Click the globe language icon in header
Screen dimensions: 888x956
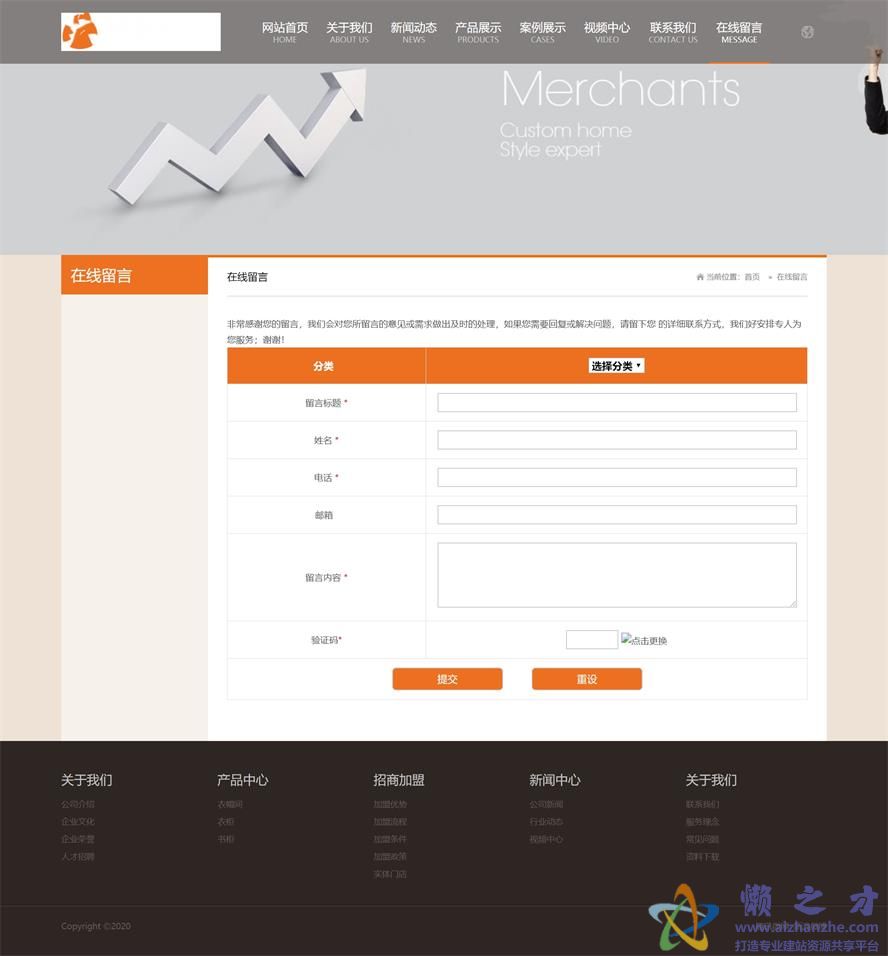tap(807, 32)
